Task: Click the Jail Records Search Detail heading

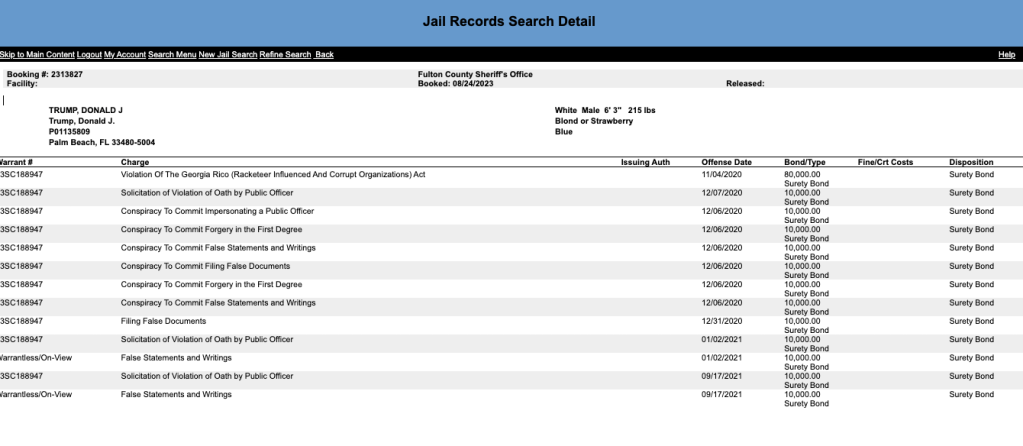Action: click(511, 20)
